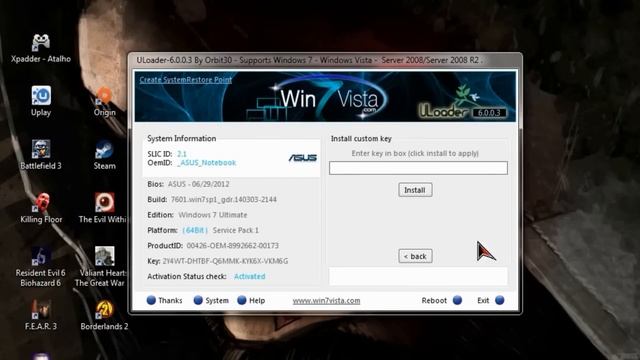Click the key value 2Y4WT-DHTBF-Q6MMK-KYK6X-VKM6G
The width and height of the screenshot is (640, 360).
[x=225, y=261]
